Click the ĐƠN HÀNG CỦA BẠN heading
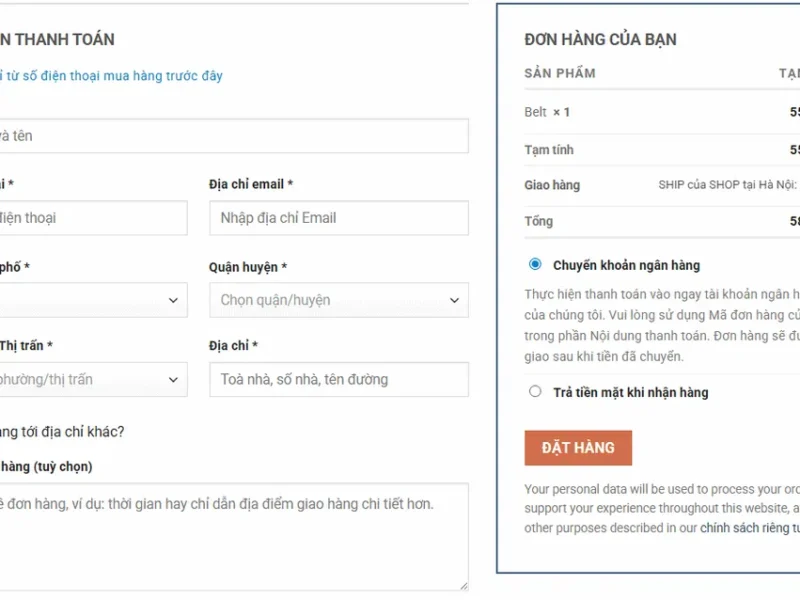800x600 pixels. tap(600, 39)
